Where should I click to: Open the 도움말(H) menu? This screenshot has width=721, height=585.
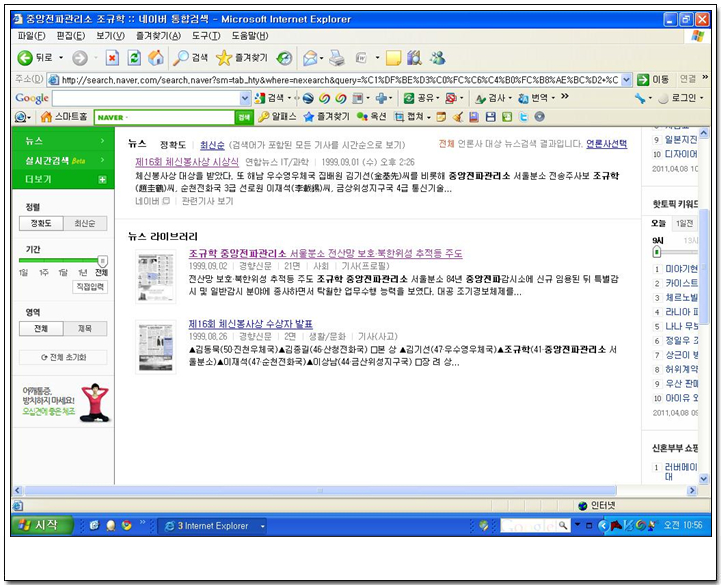[x=250, y=35]
